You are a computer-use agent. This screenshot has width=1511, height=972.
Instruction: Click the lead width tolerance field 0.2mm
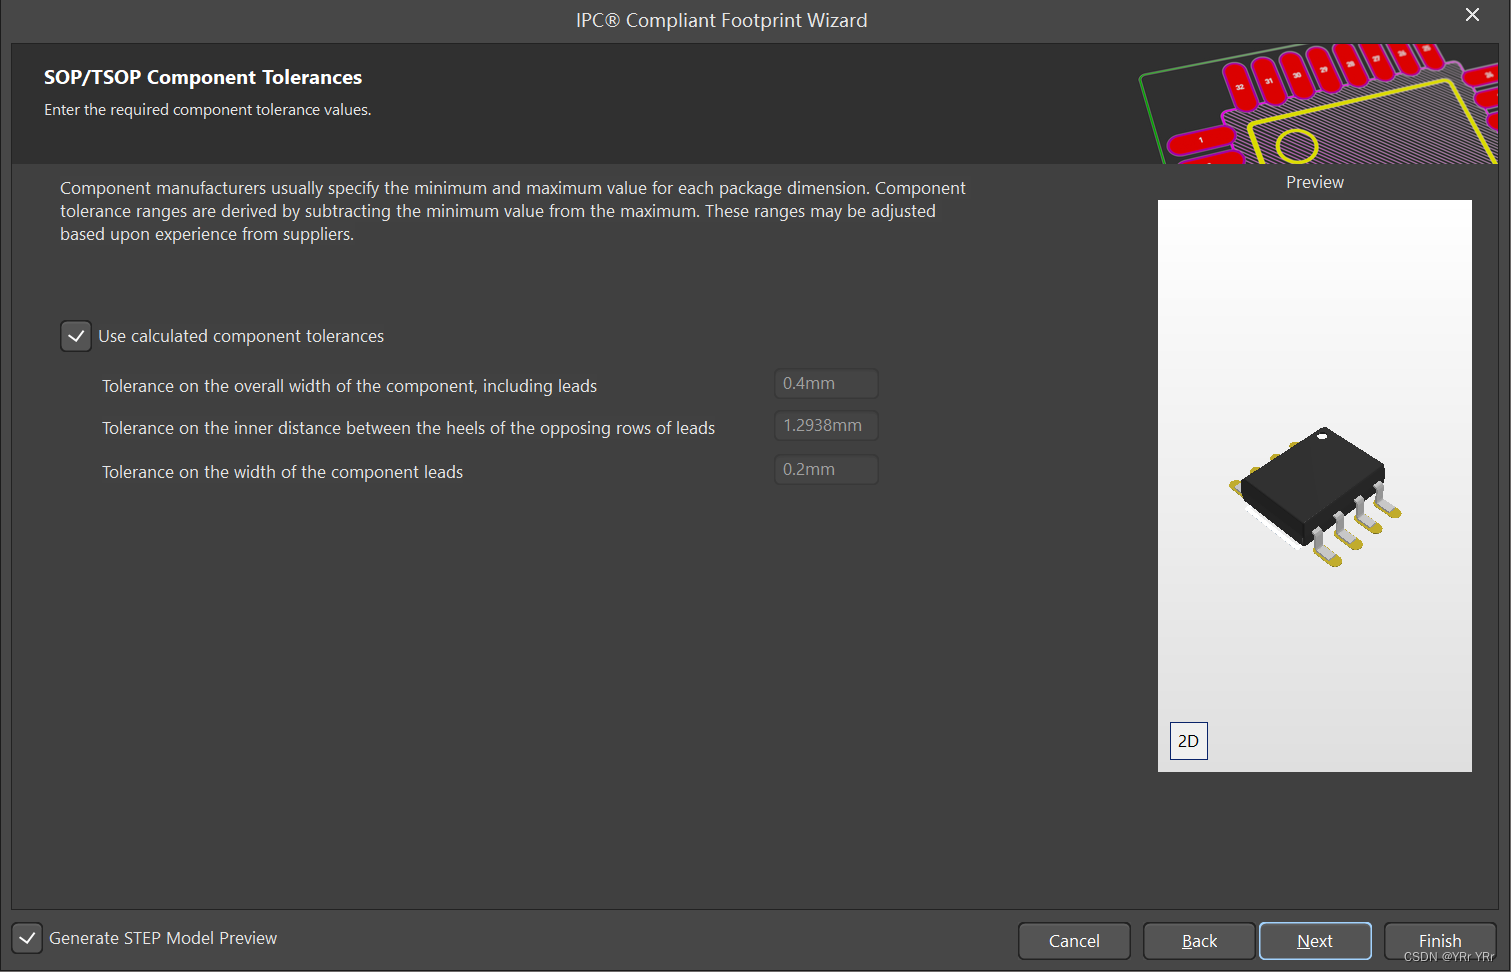pos(826,469)
